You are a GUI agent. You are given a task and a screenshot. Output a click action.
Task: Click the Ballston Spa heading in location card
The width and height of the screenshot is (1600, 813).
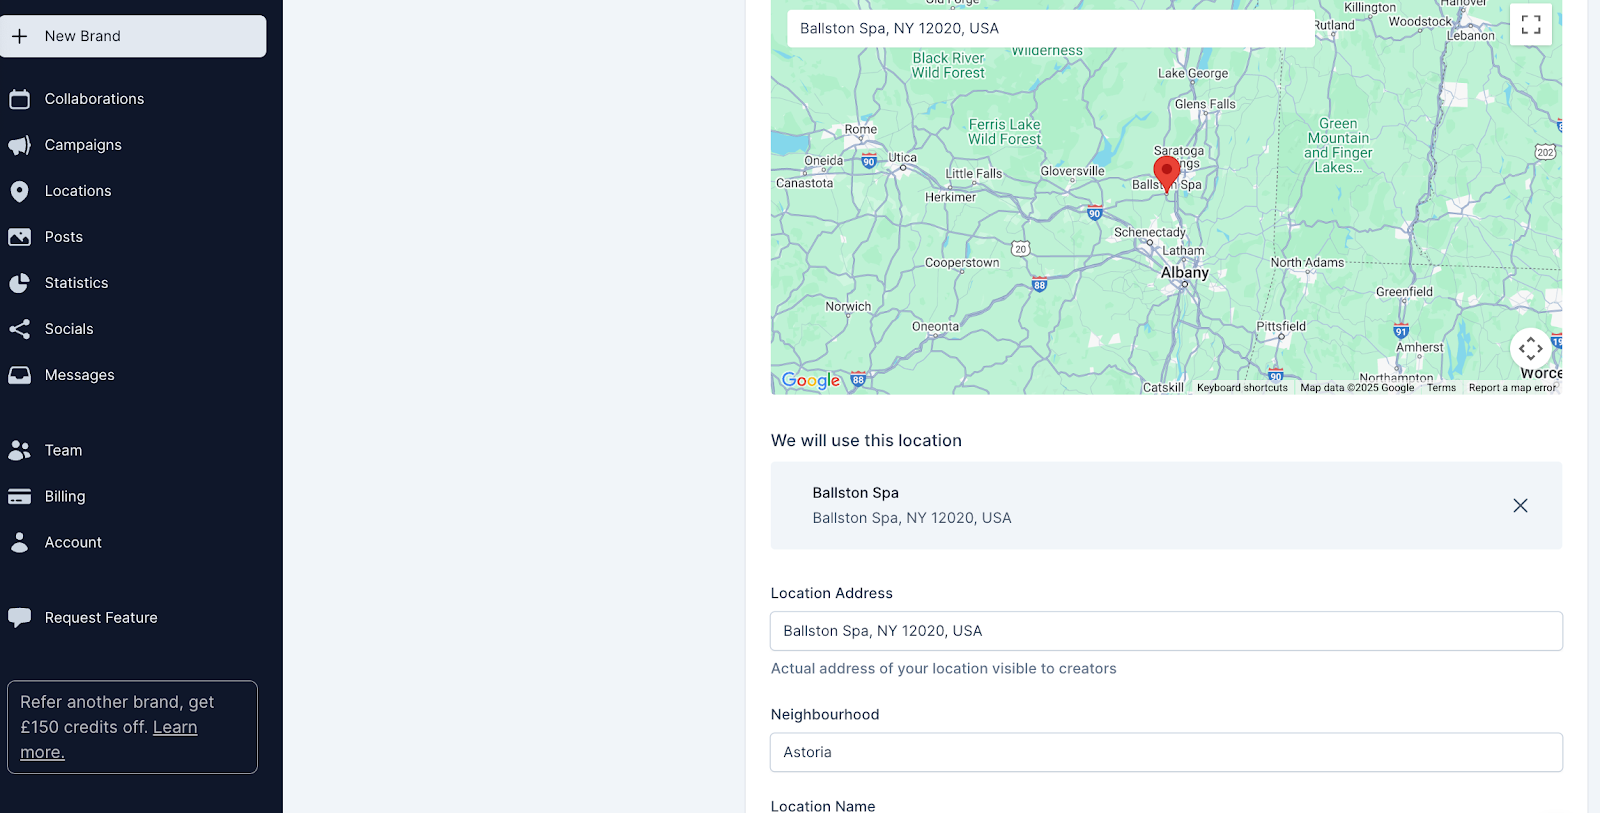pos(855,493)
